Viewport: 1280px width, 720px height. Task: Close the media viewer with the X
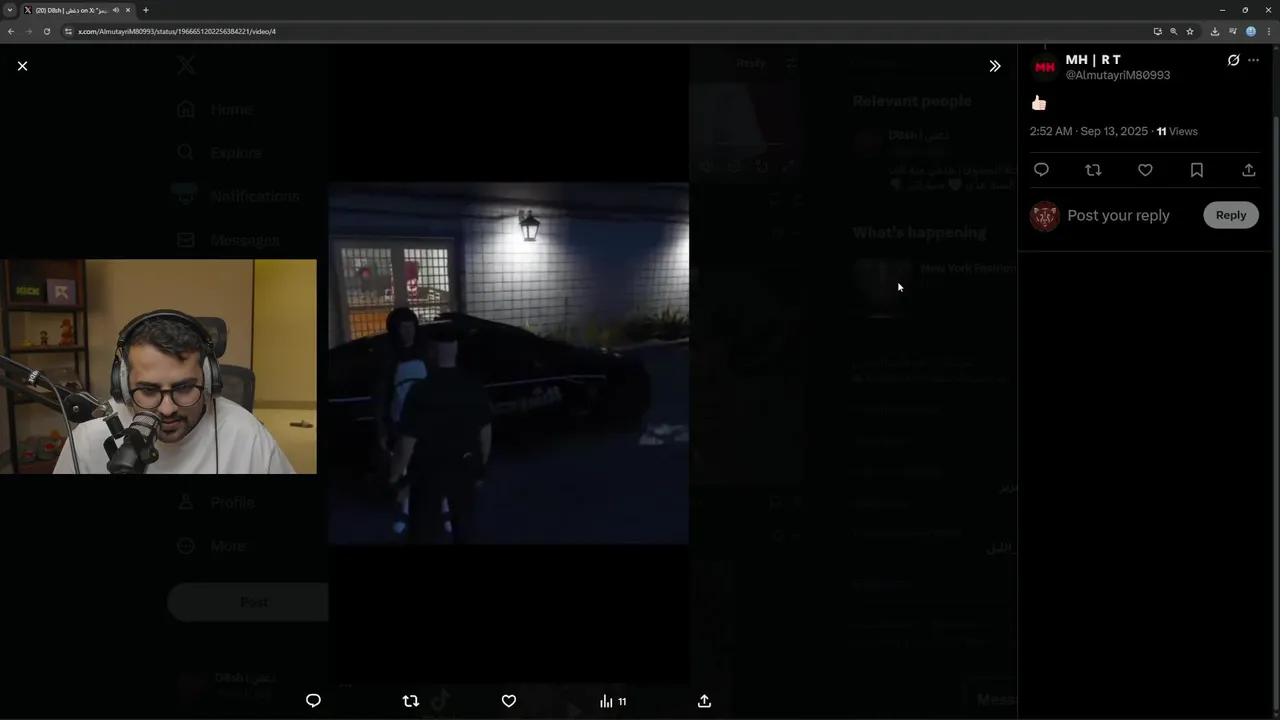click(x=22, y=66)
